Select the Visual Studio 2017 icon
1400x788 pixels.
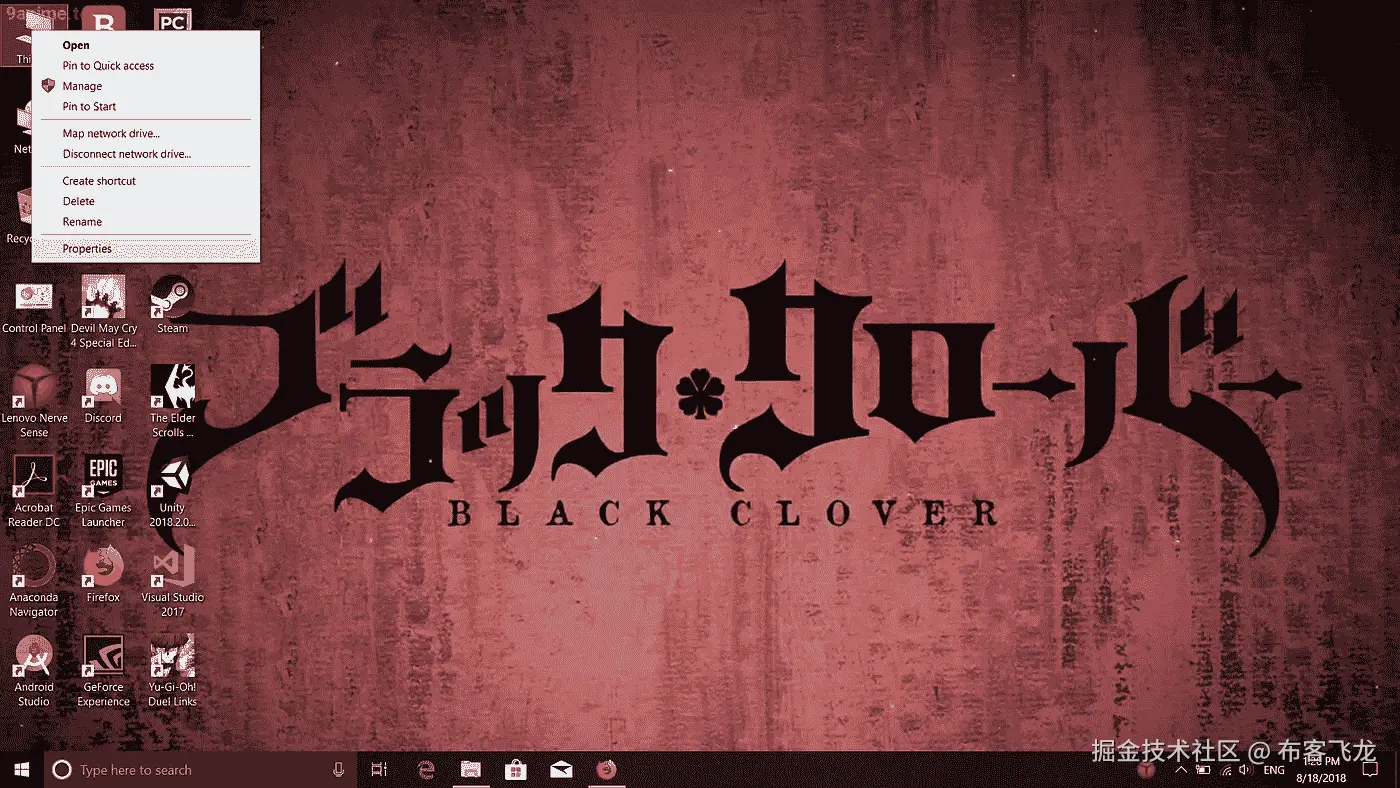click(x=172, y=581)
